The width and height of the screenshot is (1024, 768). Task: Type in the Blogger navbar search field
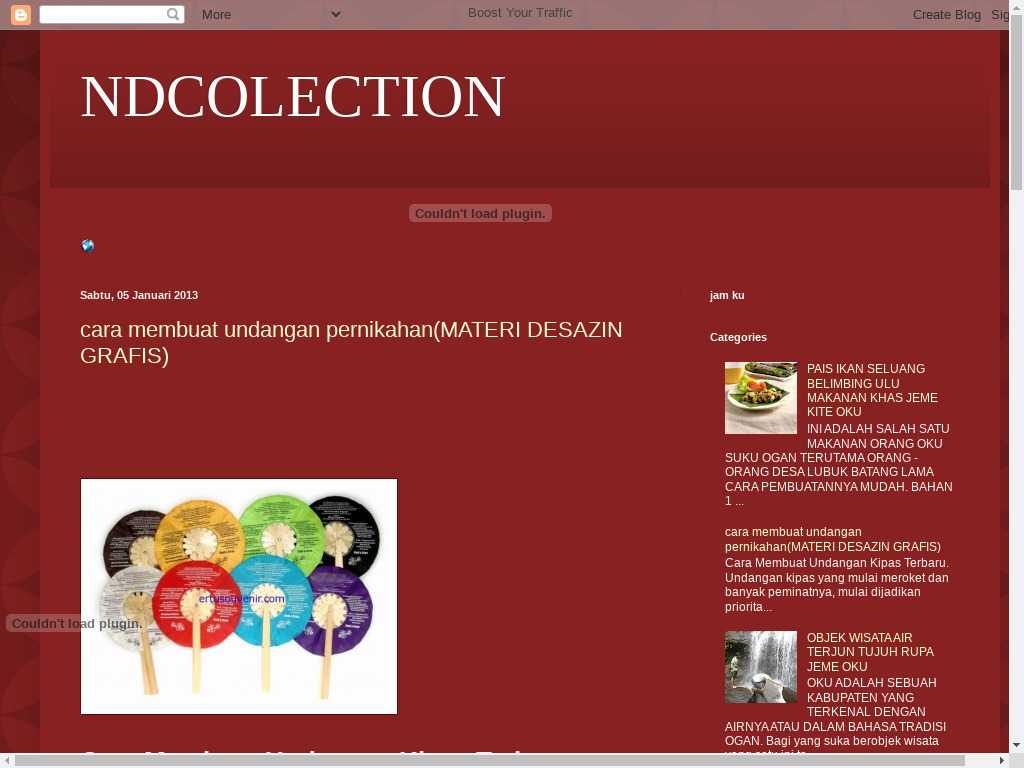coord(102,14)
